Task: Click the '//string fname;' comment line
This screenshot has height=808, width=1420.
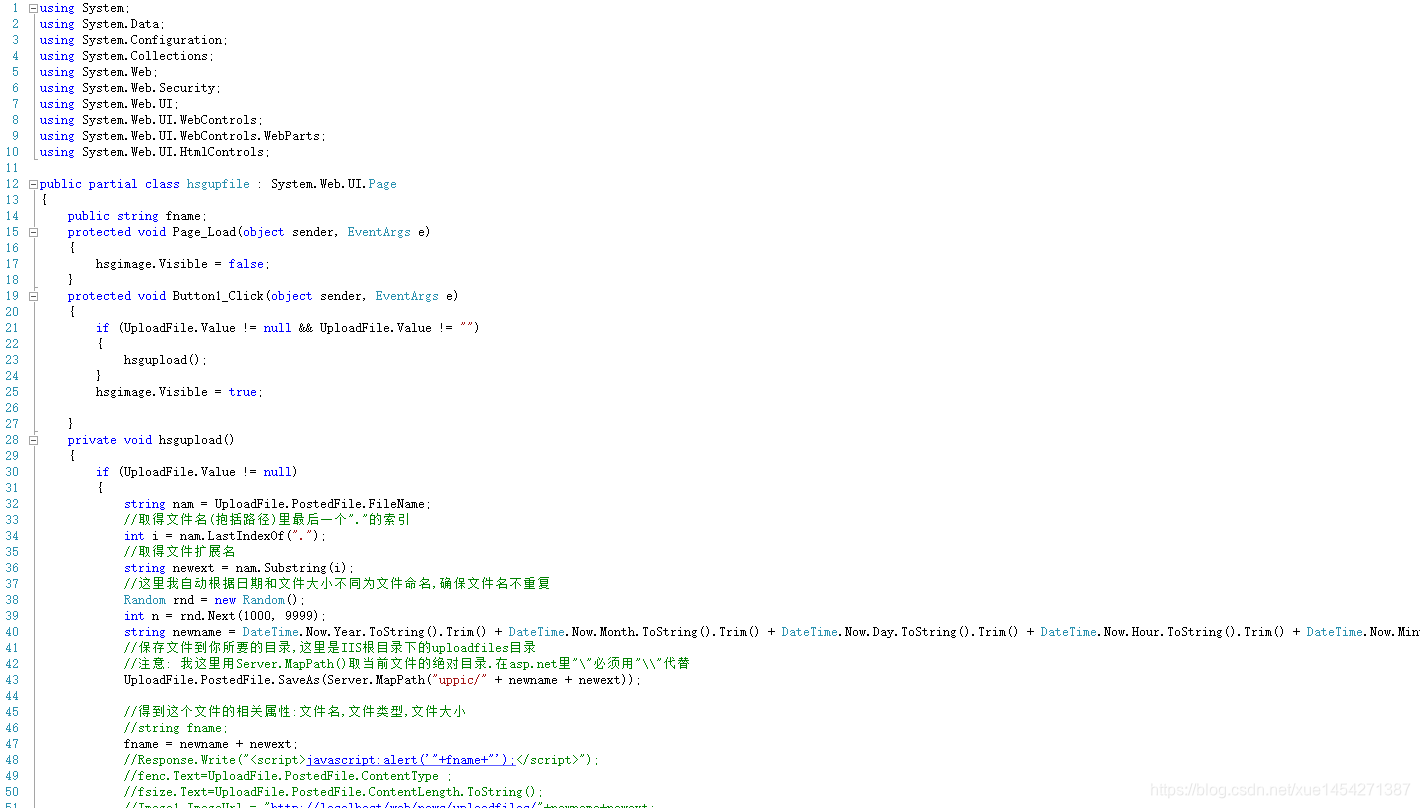Action: tap(176, 728)
